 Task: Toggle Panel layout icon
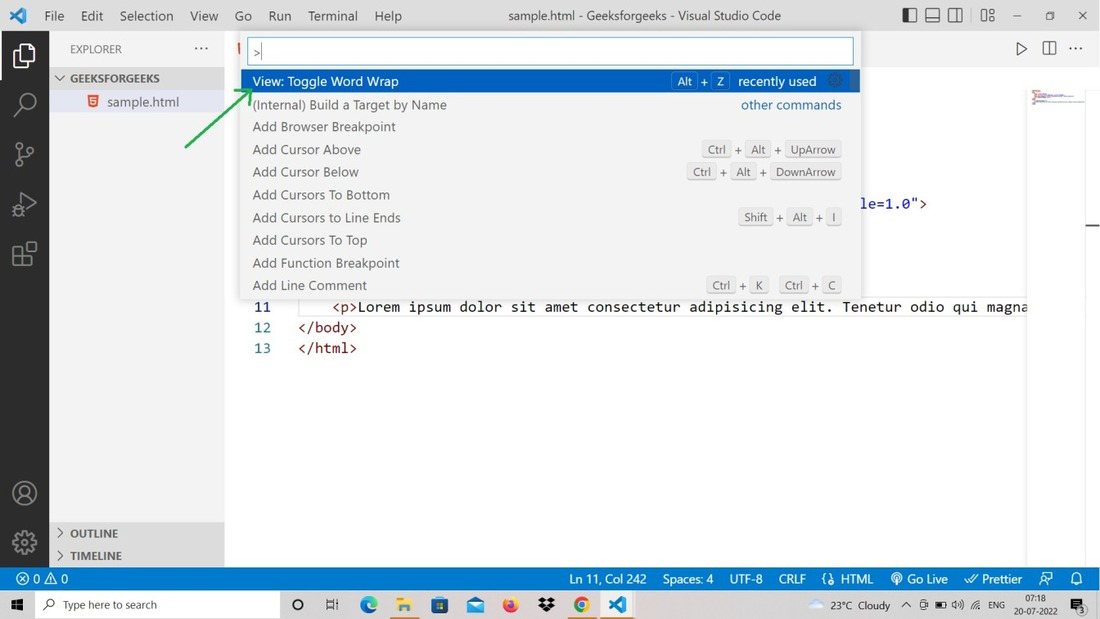[932, 15]
